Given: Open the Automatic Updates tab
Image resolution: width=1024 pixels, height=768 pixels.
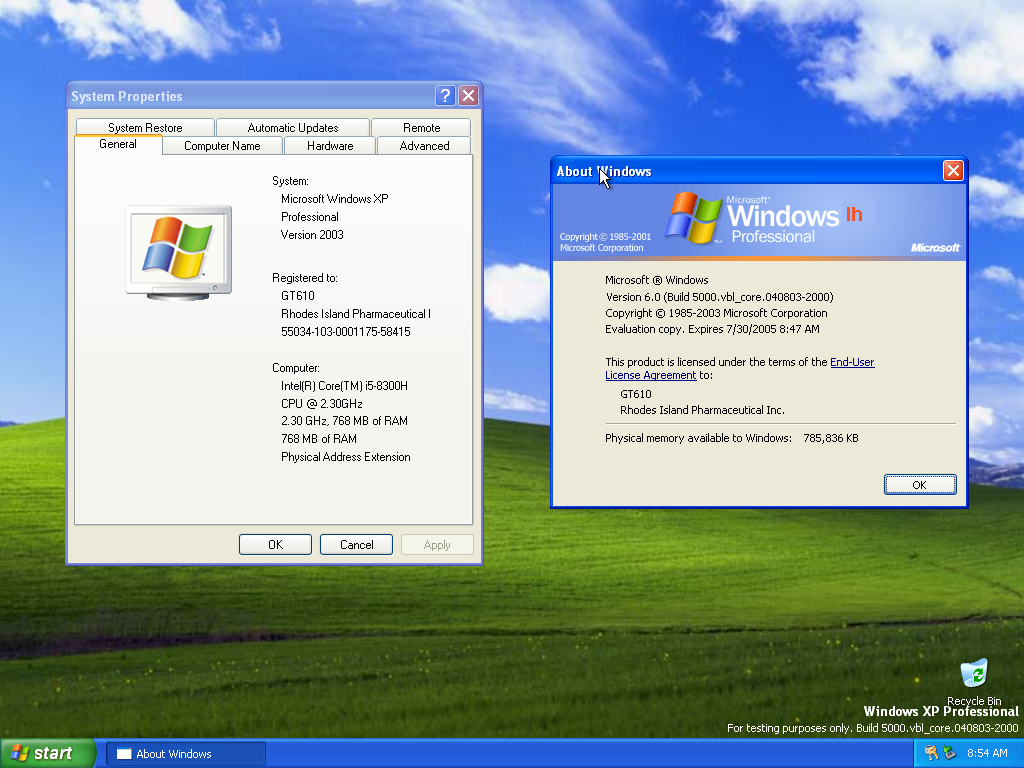Looking at the screenshot, I should (x=293, y=128).
